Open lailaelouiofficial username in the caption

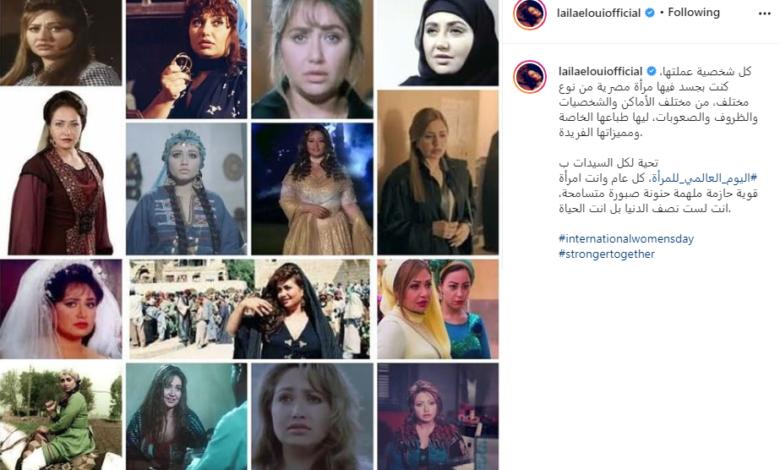pyautogui.click(x=600, y=72)
